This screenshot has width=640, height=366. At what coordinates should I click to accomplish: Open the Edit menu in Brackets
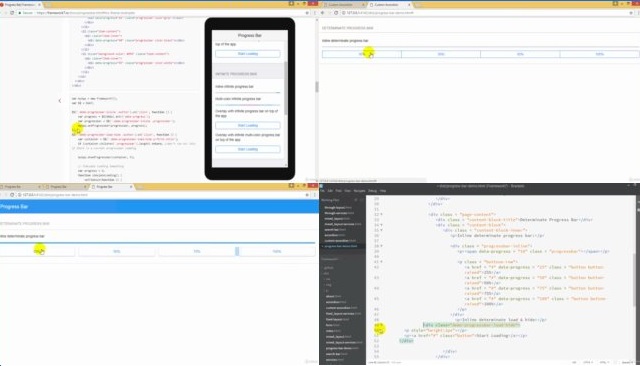[x=330, y=191]
